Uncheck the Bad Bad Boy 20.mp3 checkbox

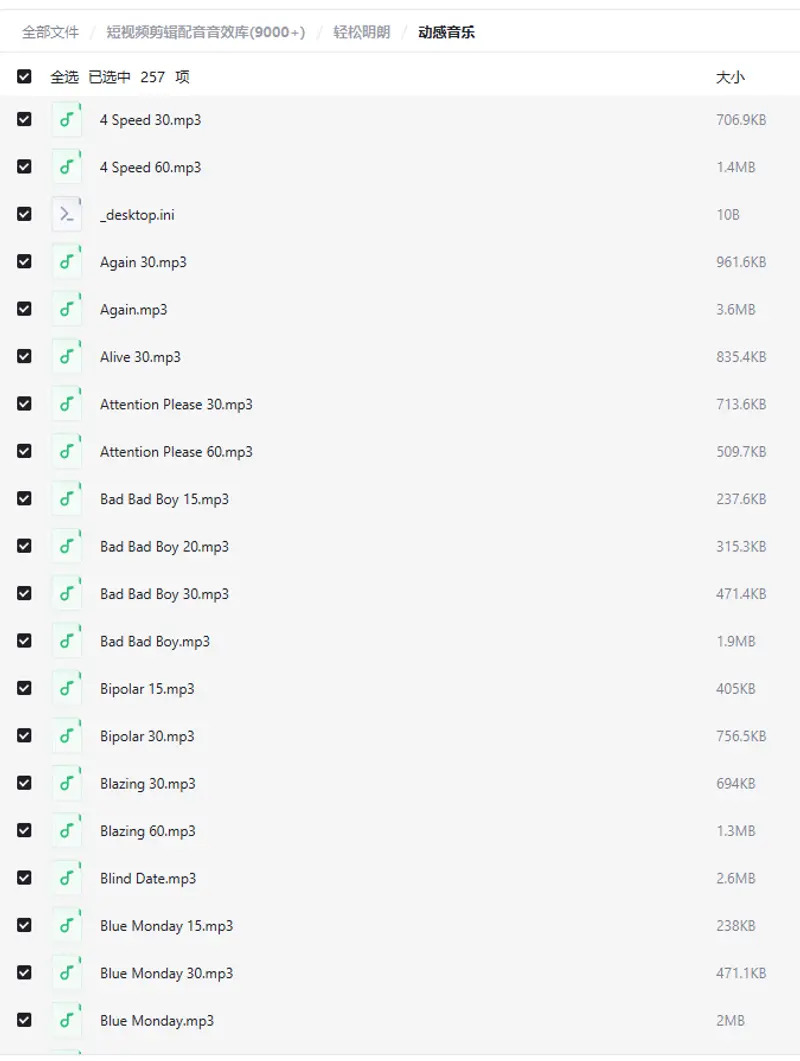click(x=24, y=546)
